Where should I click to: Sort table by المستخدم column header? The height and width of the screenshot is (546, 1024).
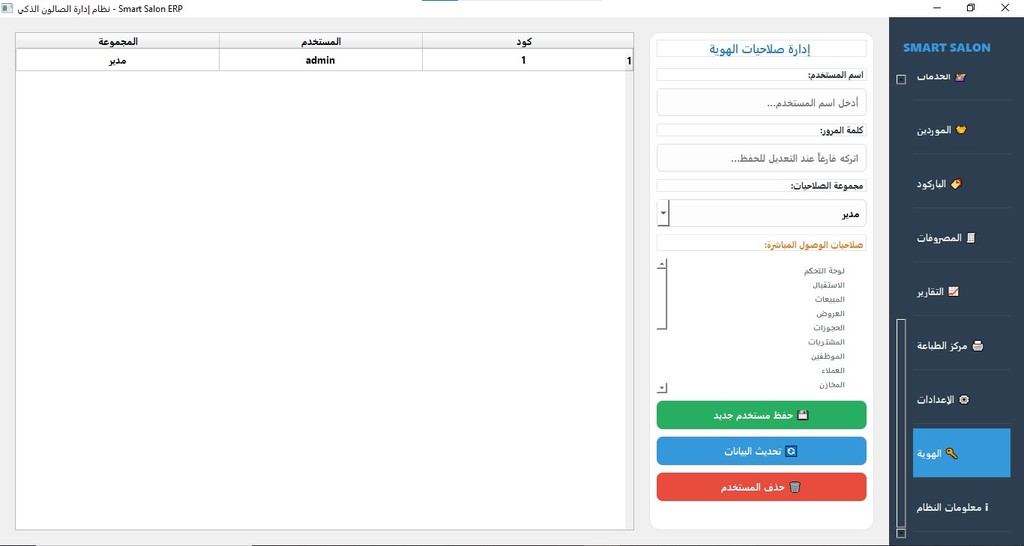(321, 41)
